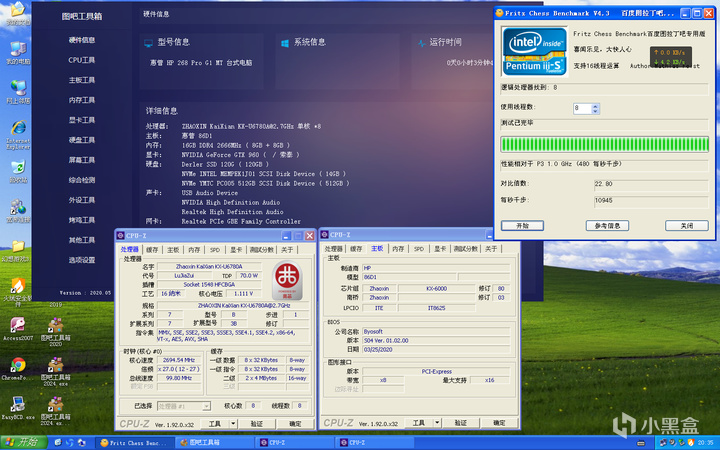Click the taskbar clock showing 20:35

click(x=705, y=443)
